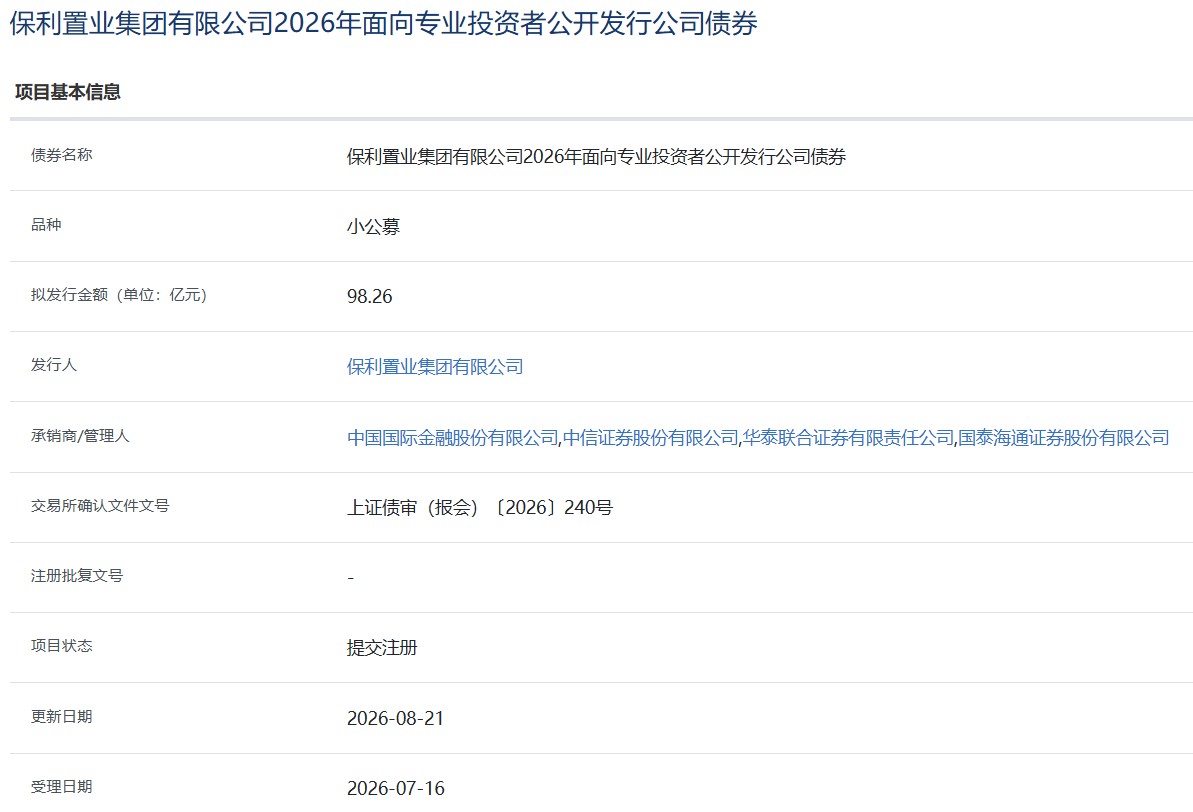Click the 品种 field label

pyautogui.click(x=46, y=225)
